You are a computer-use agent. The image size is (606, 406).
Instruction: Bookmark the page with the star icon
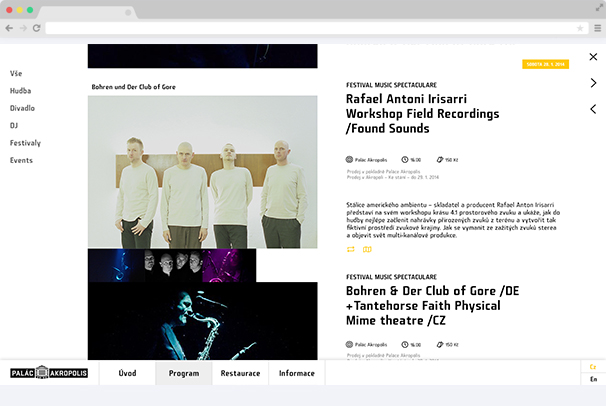pos(580,28)
